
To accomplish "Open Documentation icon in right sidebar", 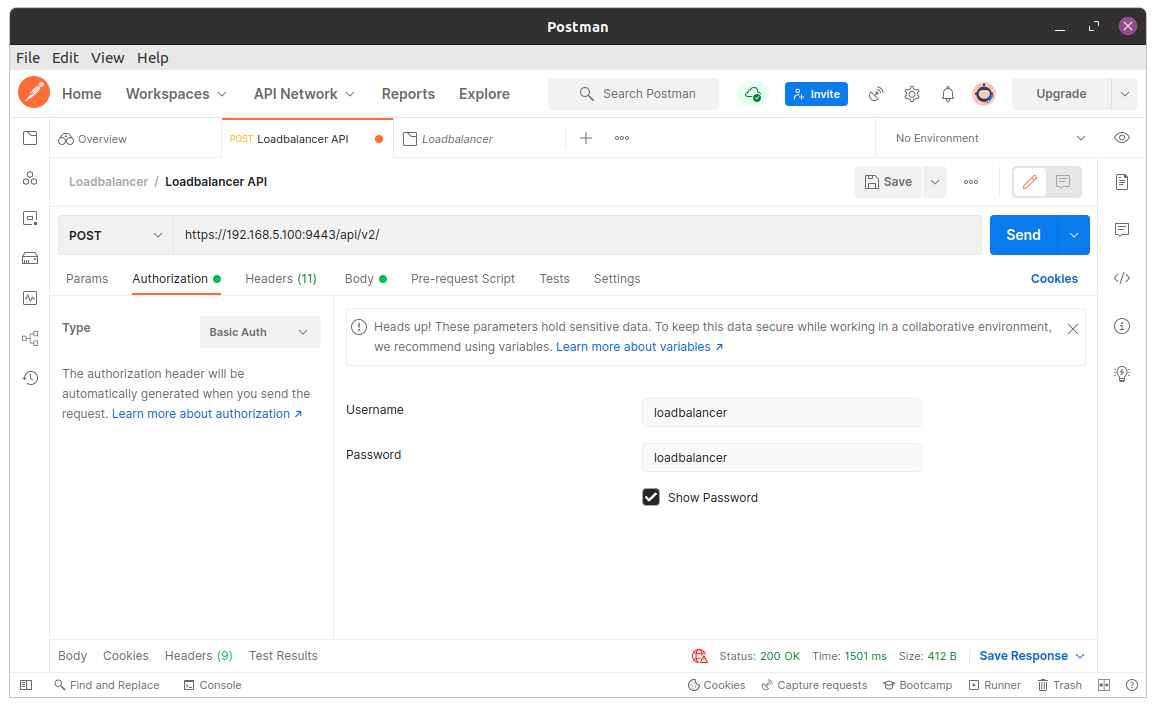I will pyautogui.click(x=1122, y=181).
